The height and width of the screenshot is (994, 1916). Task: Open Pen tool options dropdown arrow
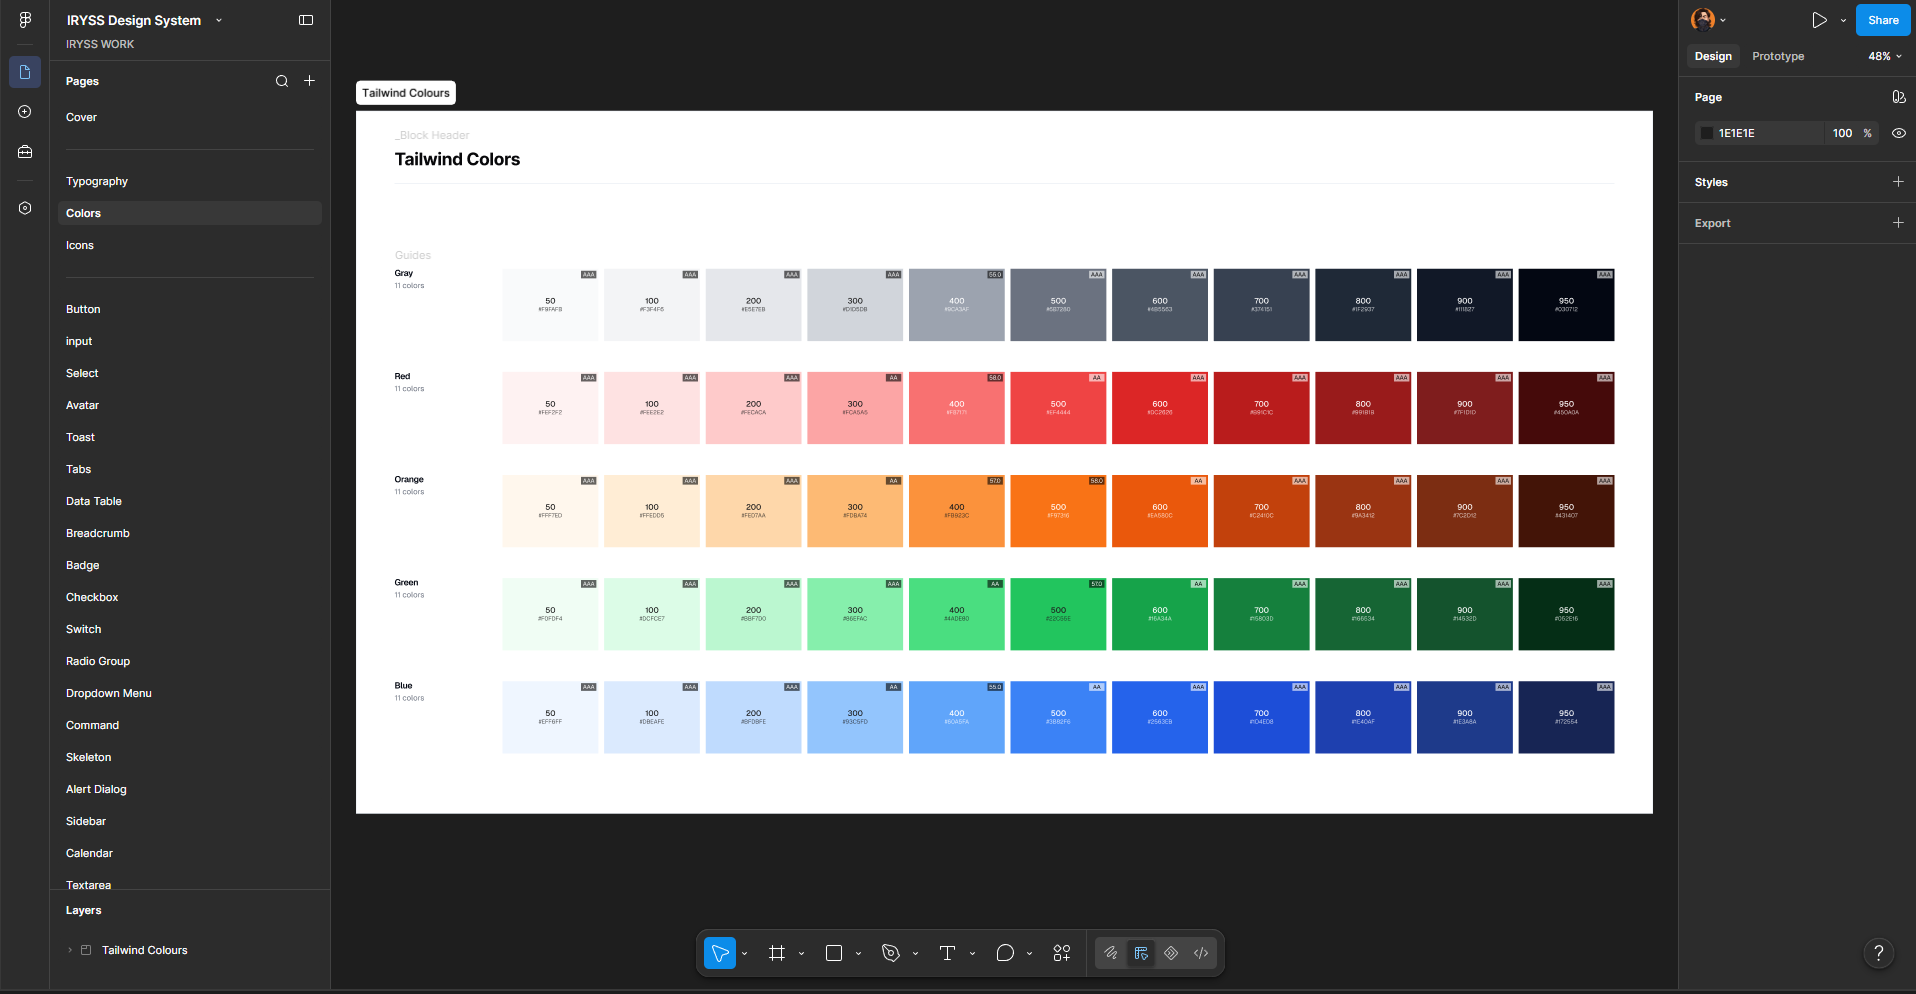tap(916, 954)
